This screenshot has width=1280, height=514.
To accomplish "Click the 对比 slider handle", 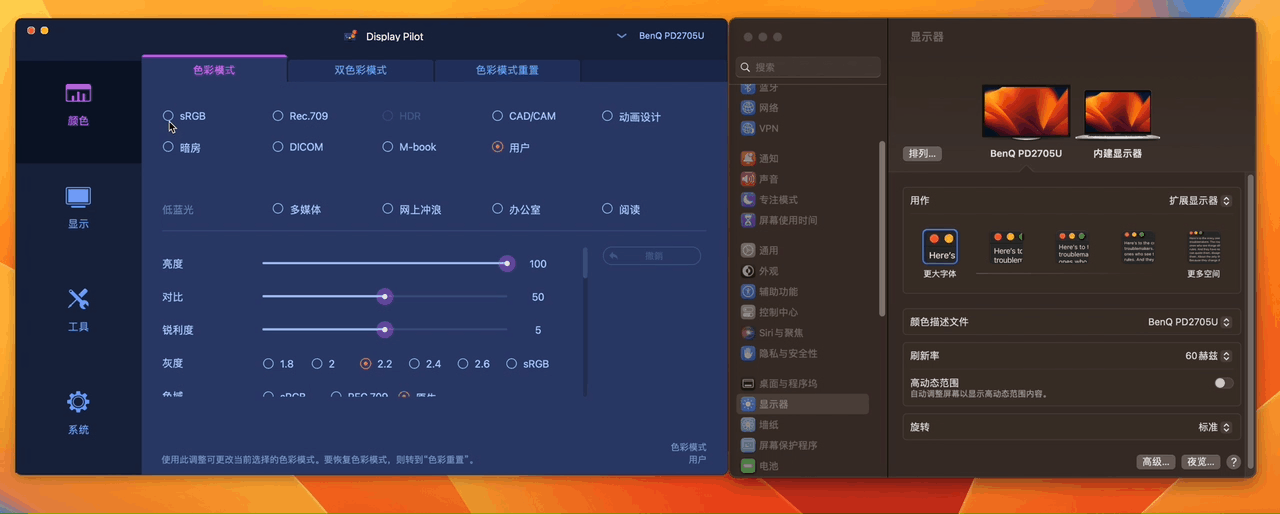I will (385, 297).
